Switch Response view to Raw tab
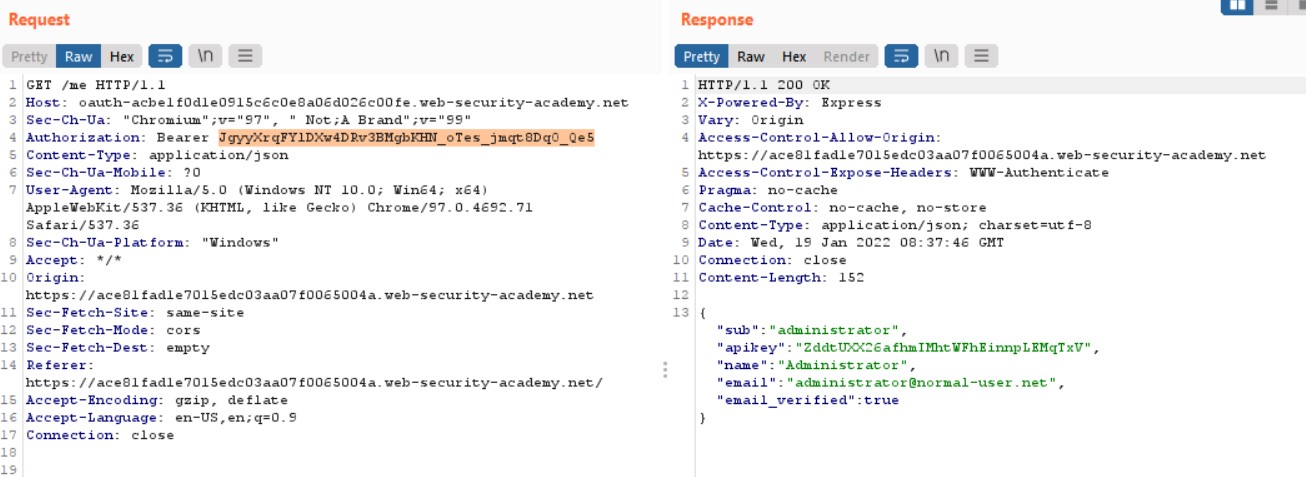 coord(751,57)
